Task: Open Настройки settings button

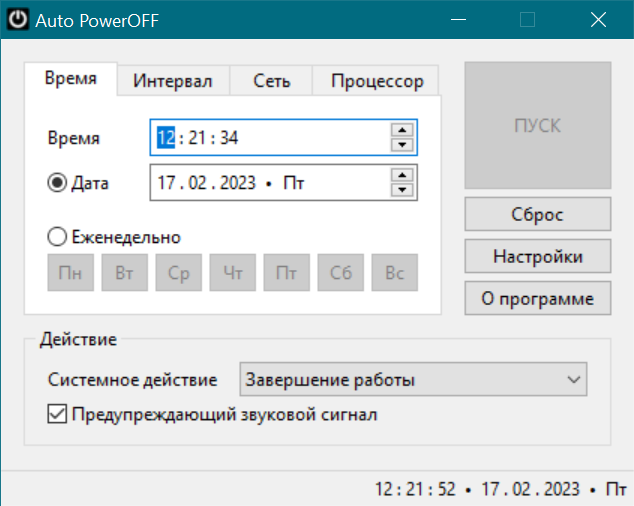Action: (537, 256)
